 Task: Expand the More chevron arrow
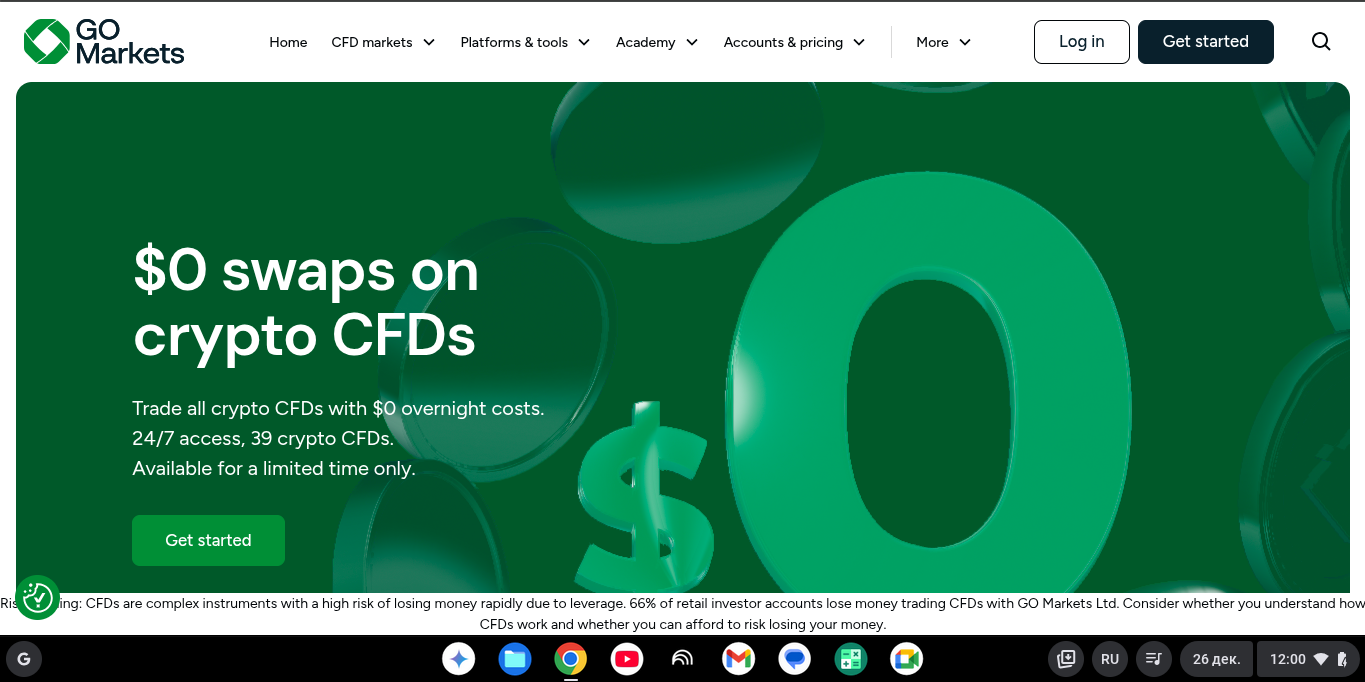click(x=964, y=42)
